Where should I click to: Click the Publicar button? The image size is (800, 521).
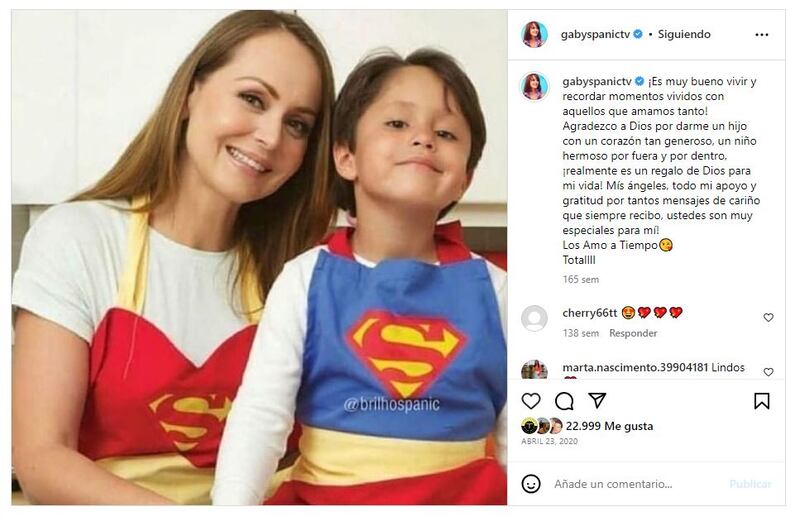click(x=750, y=484)
